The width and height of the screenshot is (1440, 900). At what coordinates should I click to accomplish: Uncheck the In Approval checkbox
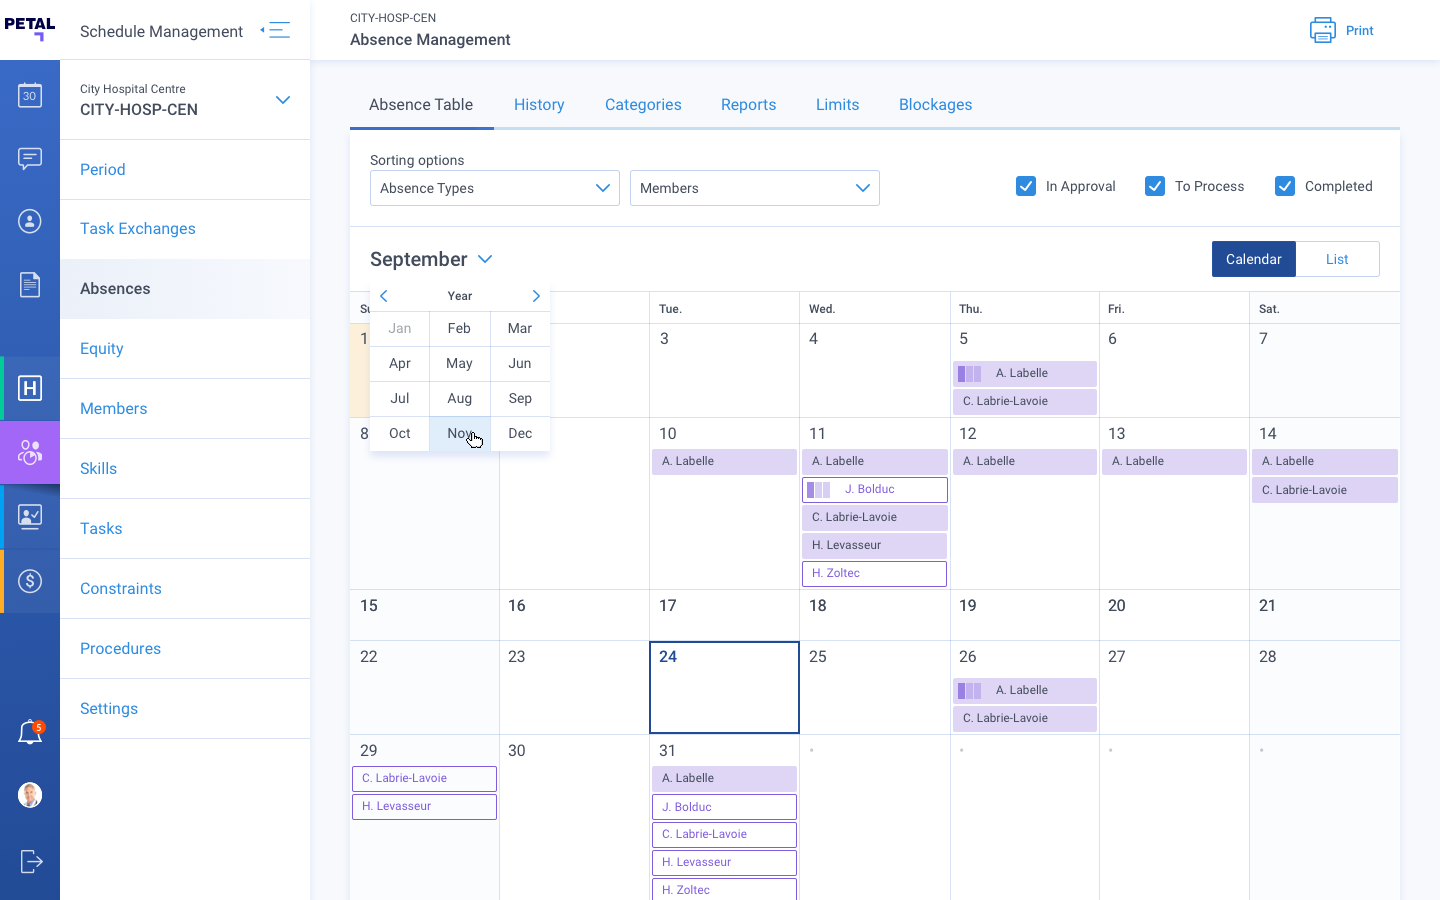1026,186
